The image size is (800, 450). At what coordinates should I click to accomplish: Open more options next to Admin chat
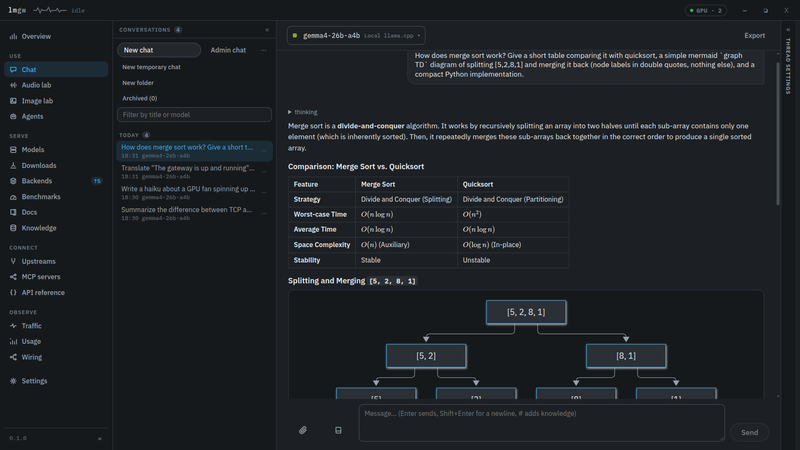point(263,50)
